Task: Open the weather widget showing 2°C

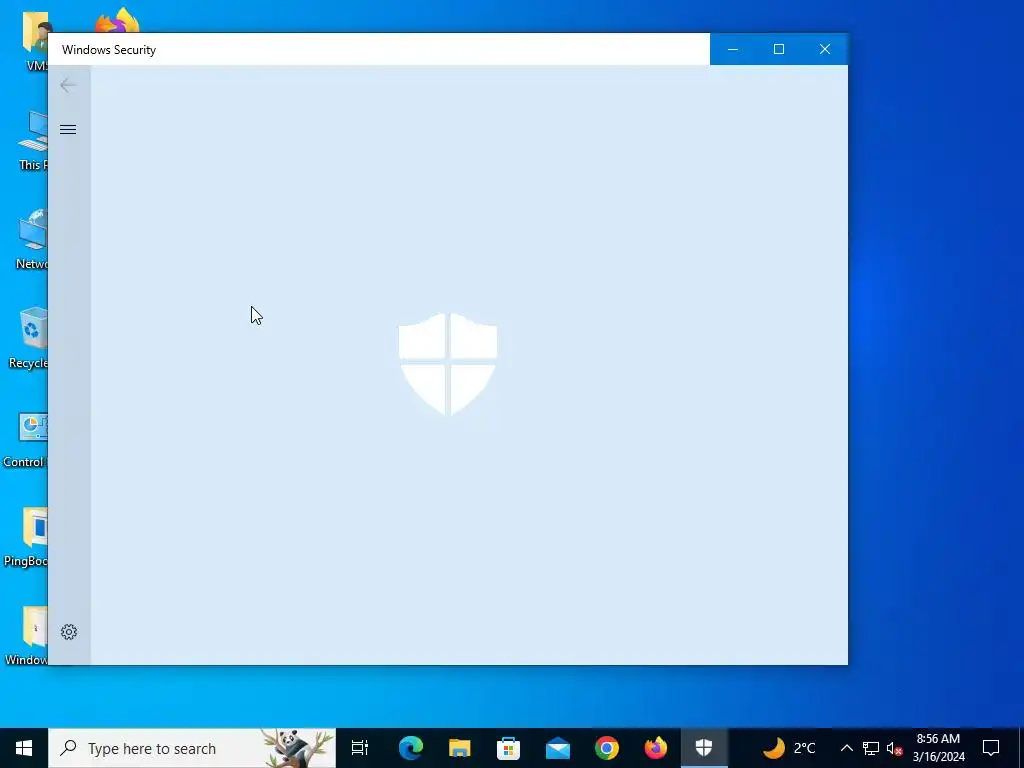Action: pyautogui.click(x=789, y=748)
